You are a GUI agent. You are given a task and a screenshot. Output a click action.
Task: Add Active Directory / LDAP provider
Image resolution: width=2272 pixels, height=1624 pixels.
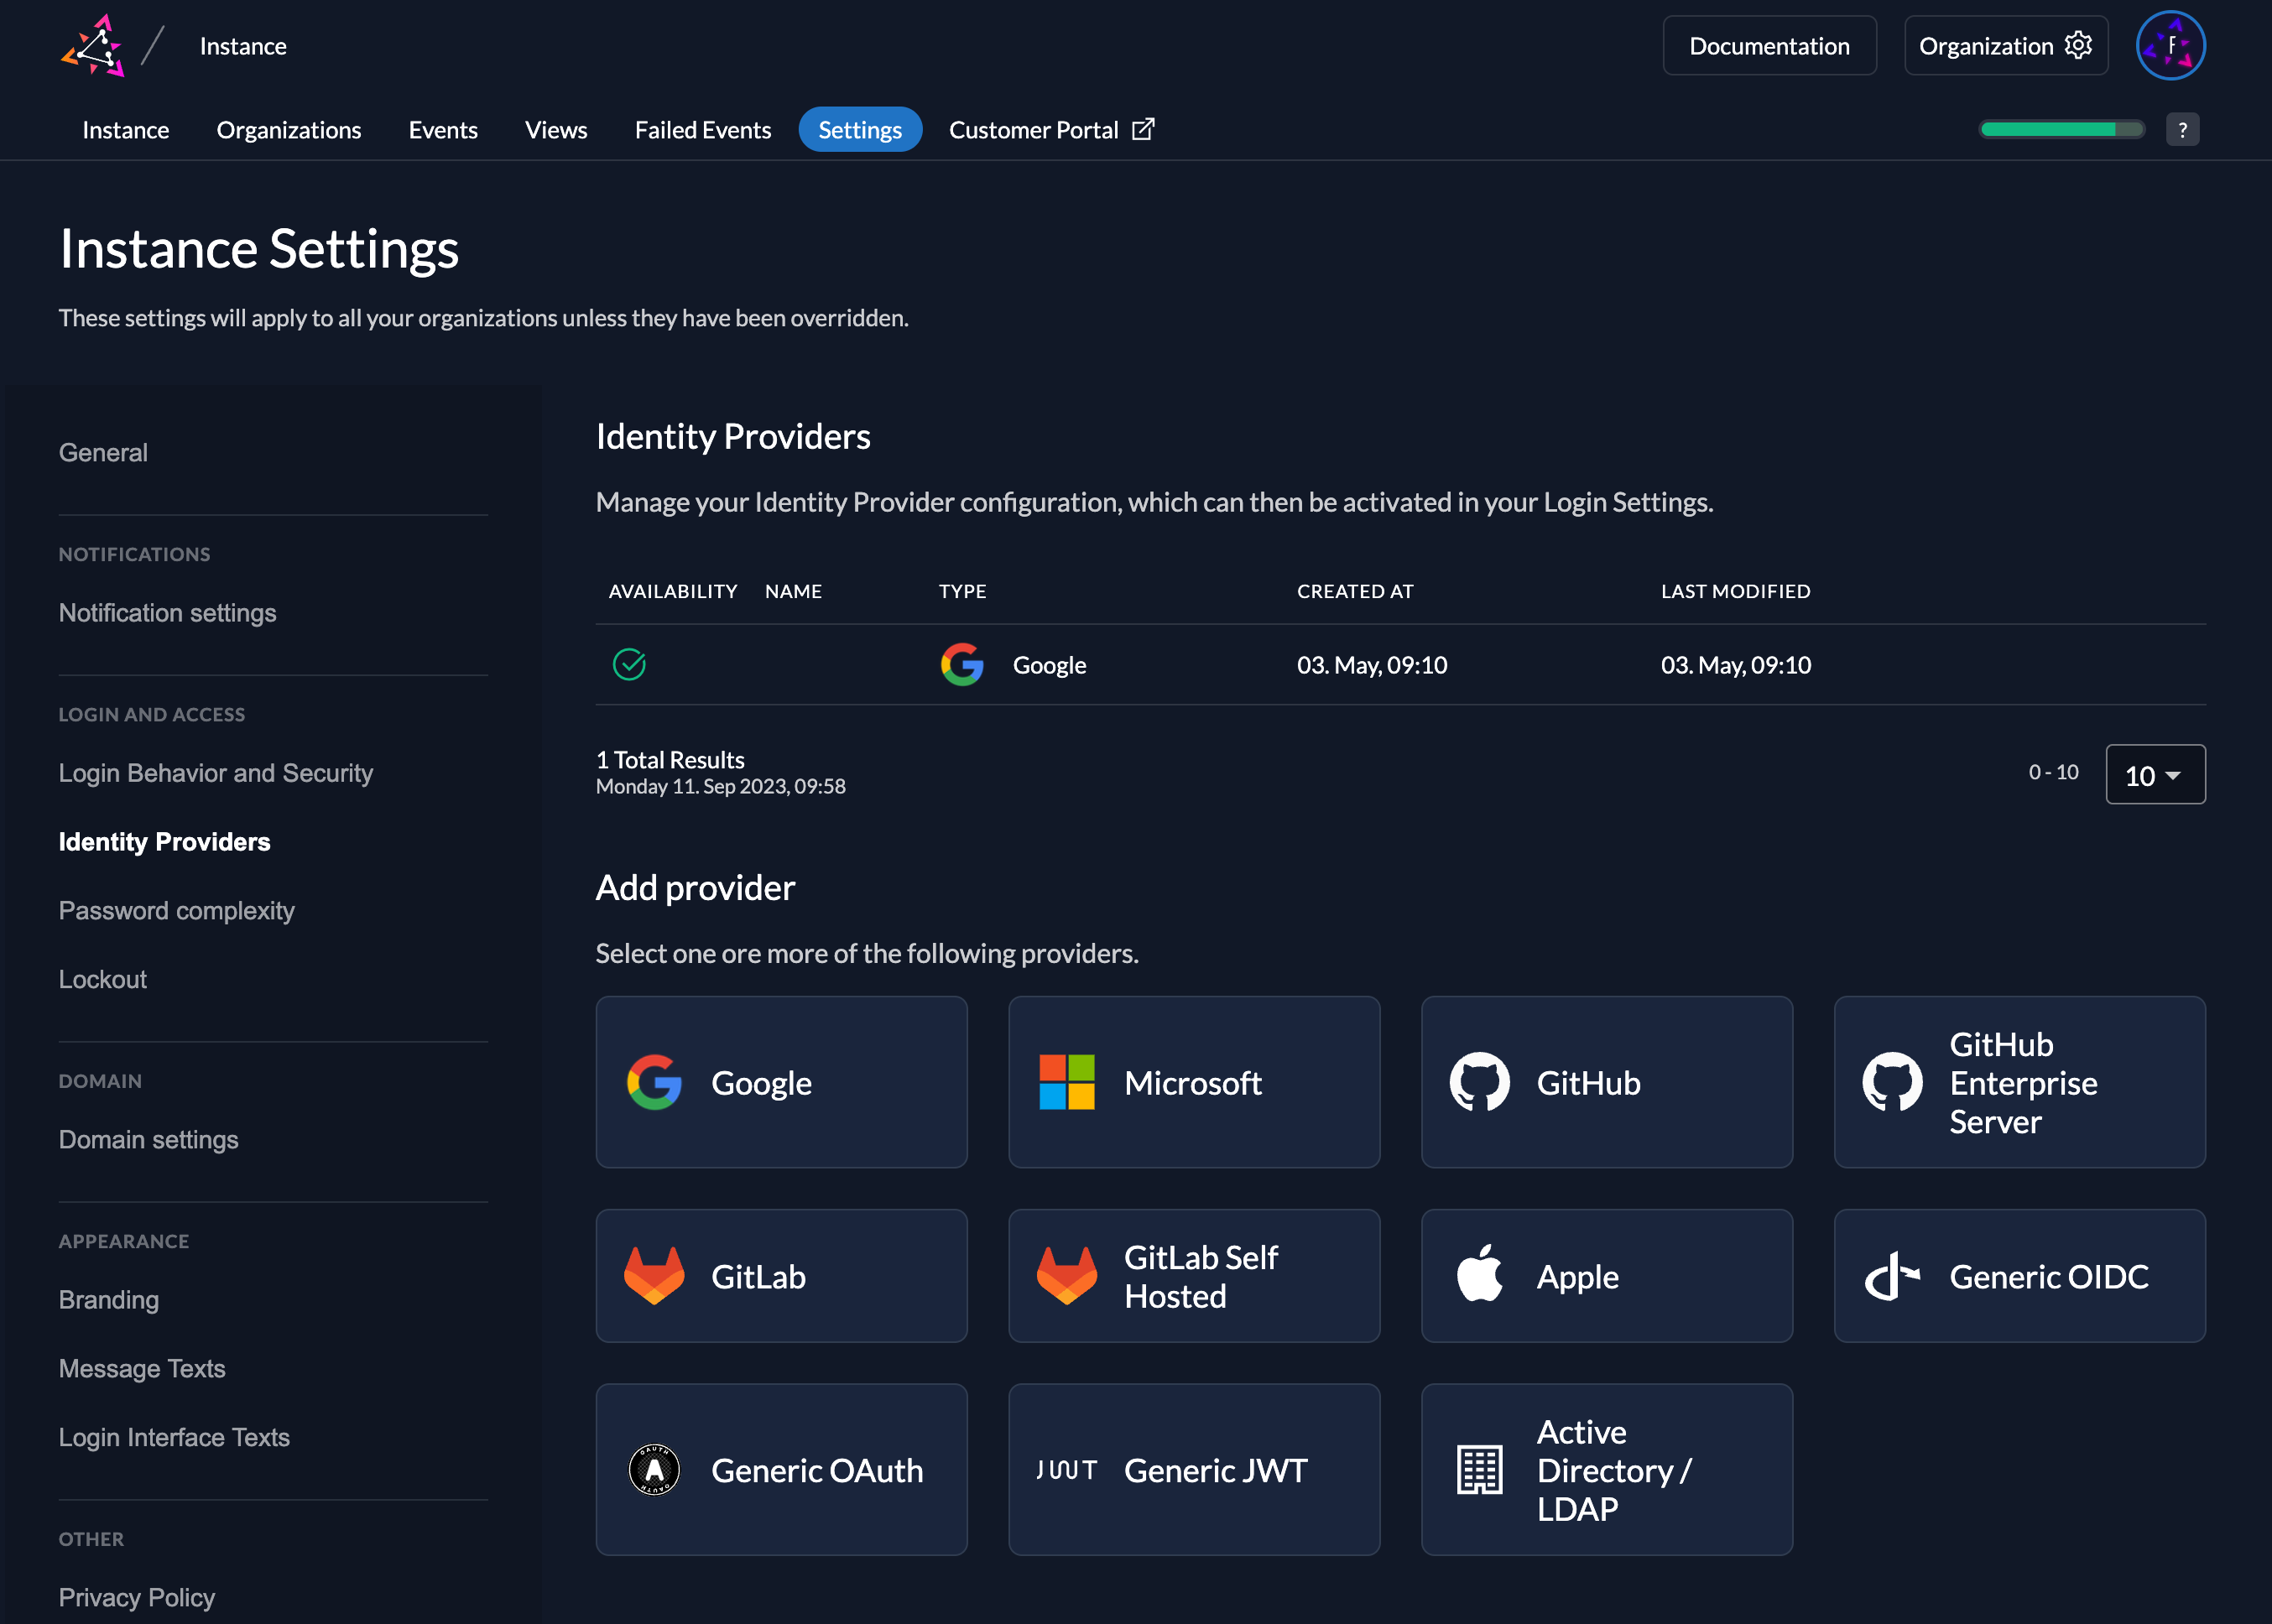tap(1606, 1470)
